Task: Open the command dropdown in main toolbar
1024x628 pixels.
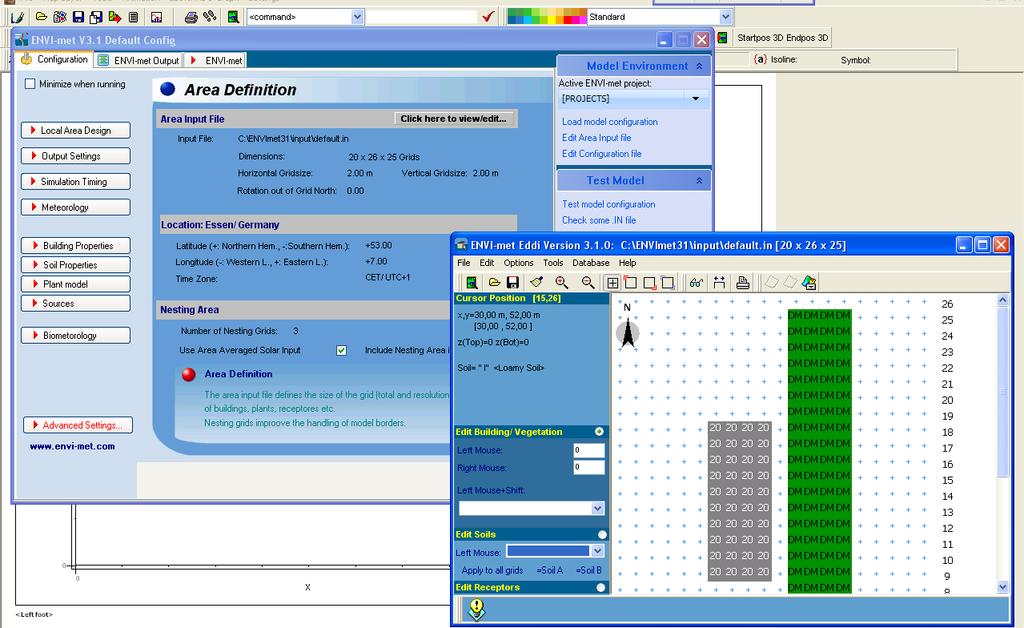Action: pyautogui.click(x=357, y=17)
